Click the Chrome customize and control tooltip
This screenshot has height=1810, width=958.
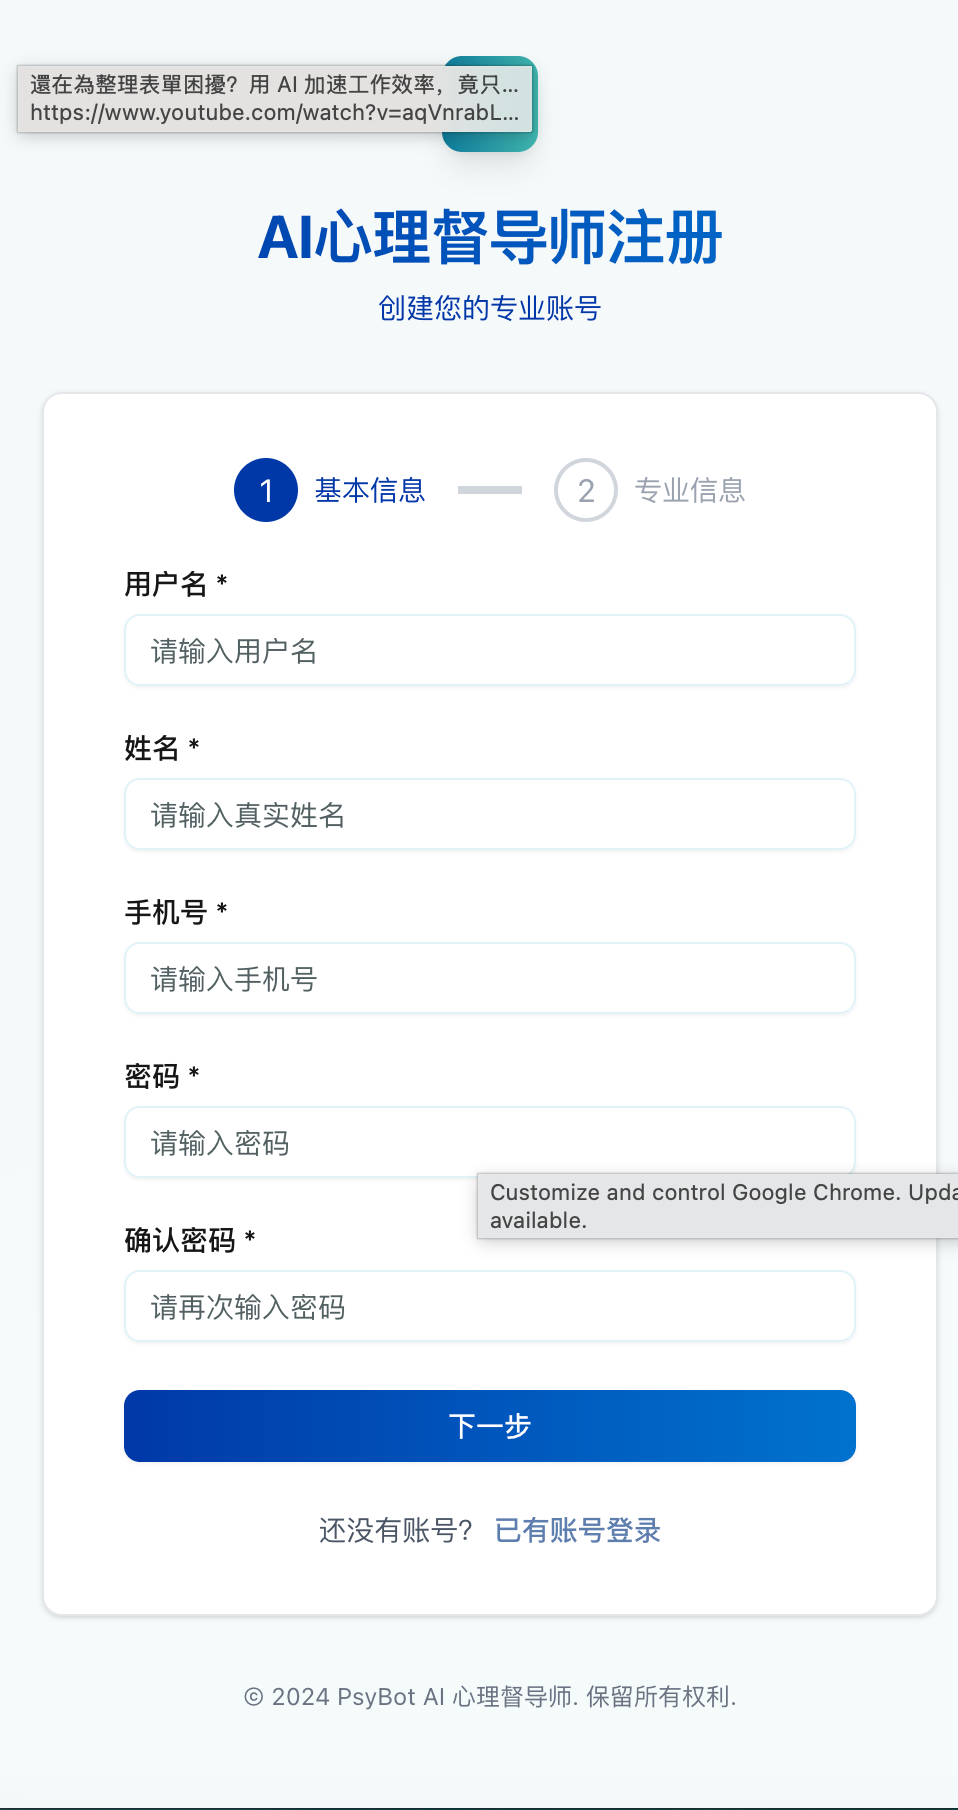point(718,1205)
